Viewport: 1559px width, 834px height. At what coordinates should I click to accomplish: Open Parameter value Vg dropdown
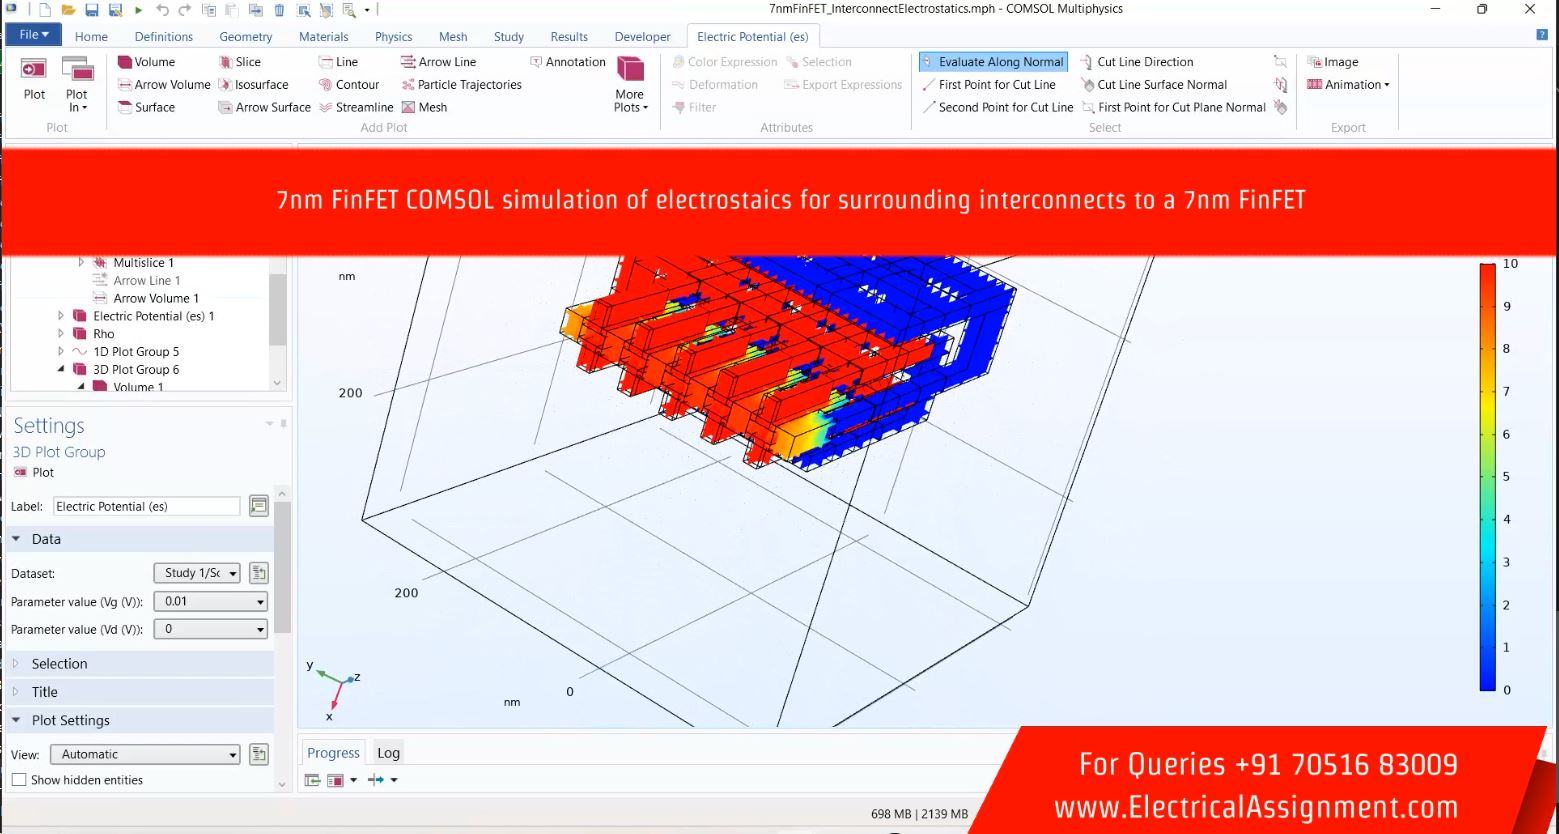point(210,601)
